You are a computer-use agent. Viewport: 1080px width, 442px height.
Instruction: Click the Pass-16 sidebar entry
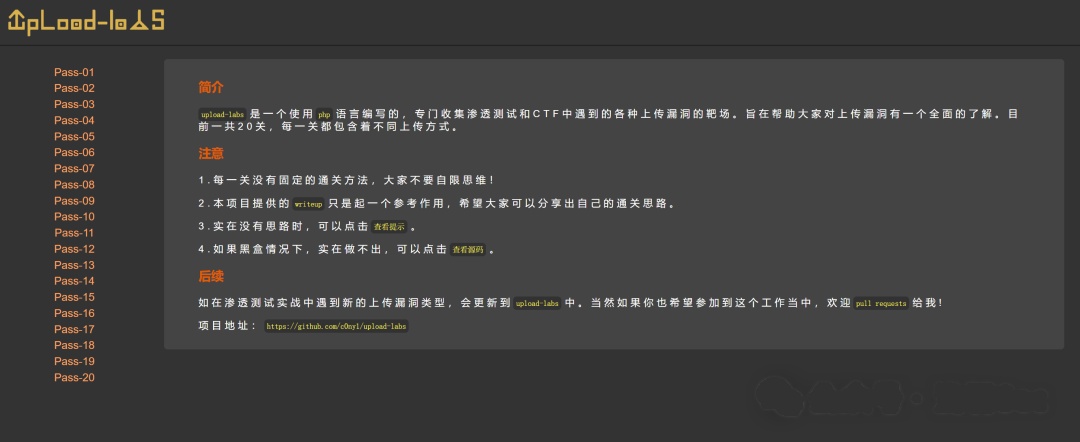pos(74,313)
